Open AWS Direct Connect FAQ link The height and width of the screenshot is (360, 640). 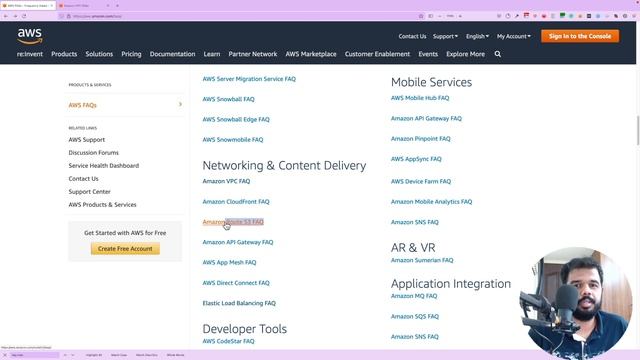point(236,283)
